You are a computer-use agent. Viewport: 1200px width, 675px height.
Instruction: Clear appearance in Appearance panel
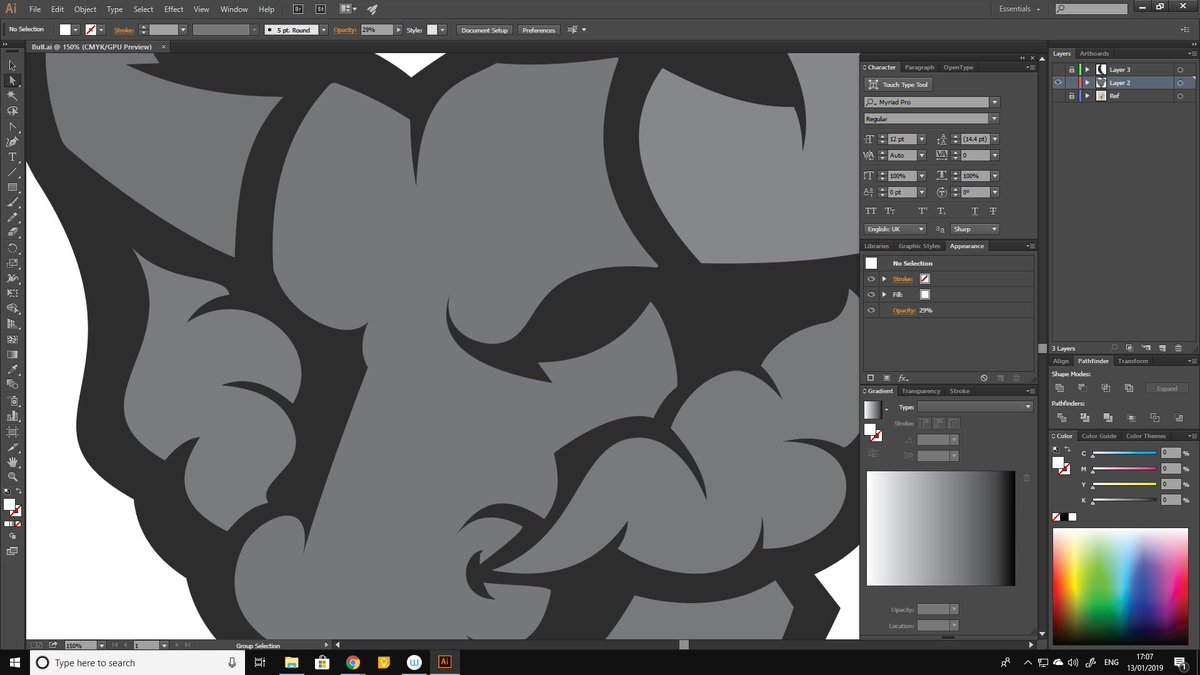tap(984, 378)
